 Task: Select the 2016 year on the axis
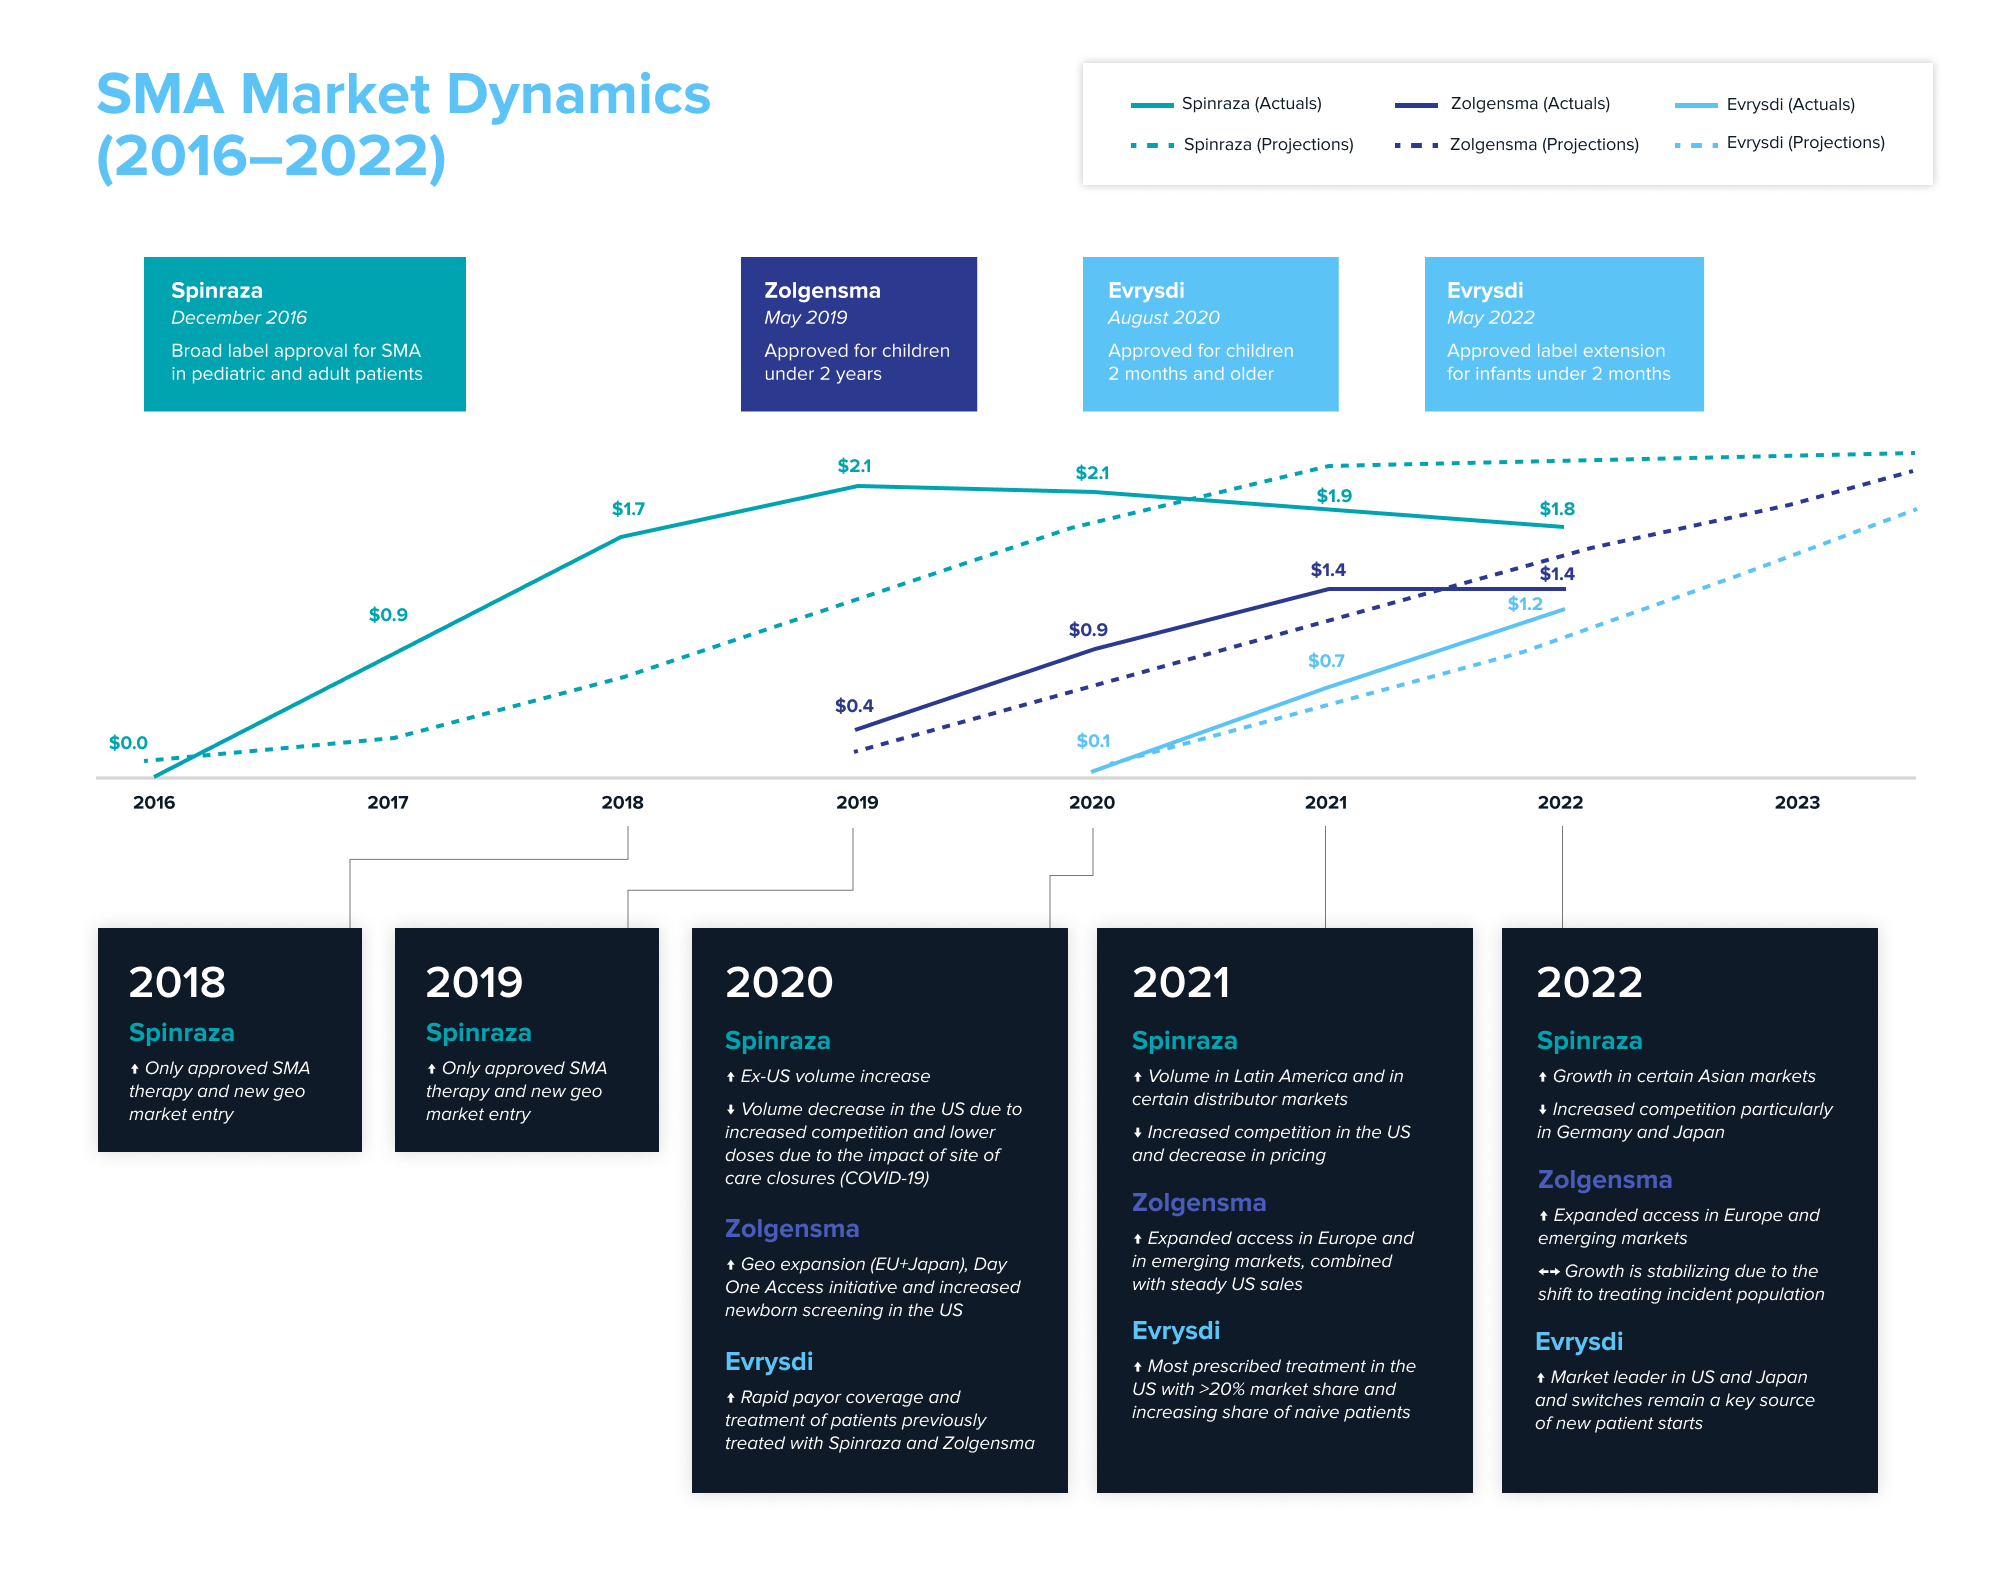tap(154, 802)
